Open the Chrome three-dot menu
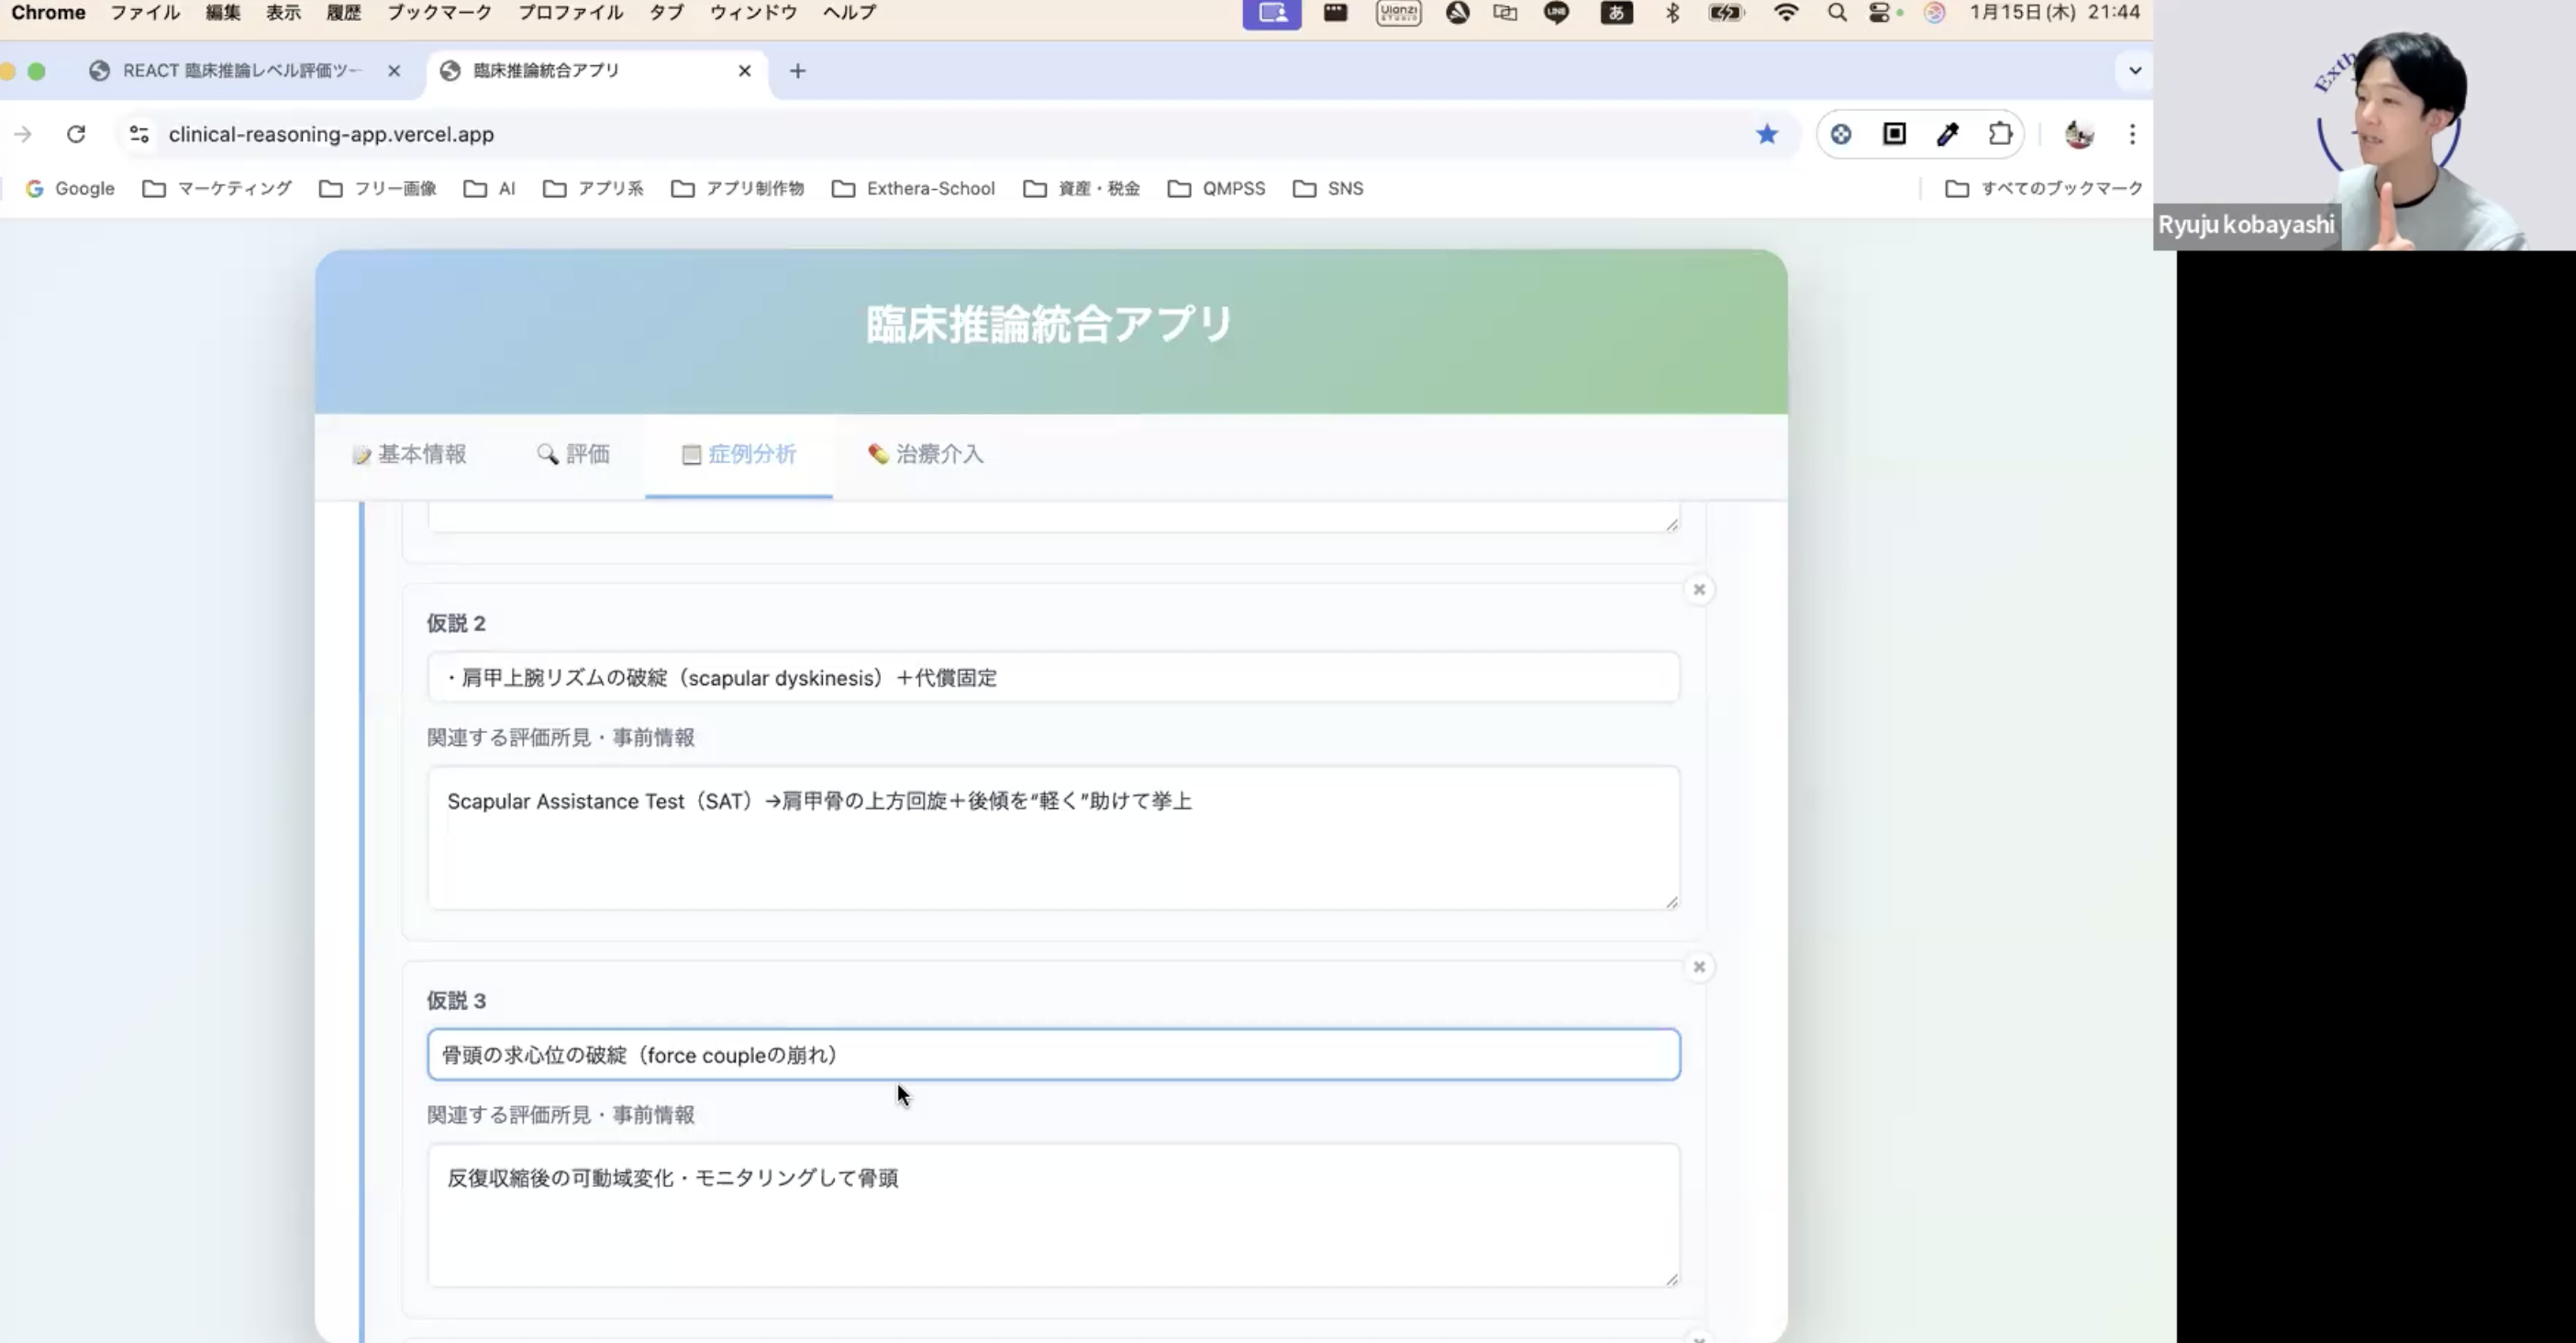The image size is (2576, 1343). pyautogui.click(x=2132, y=134)
